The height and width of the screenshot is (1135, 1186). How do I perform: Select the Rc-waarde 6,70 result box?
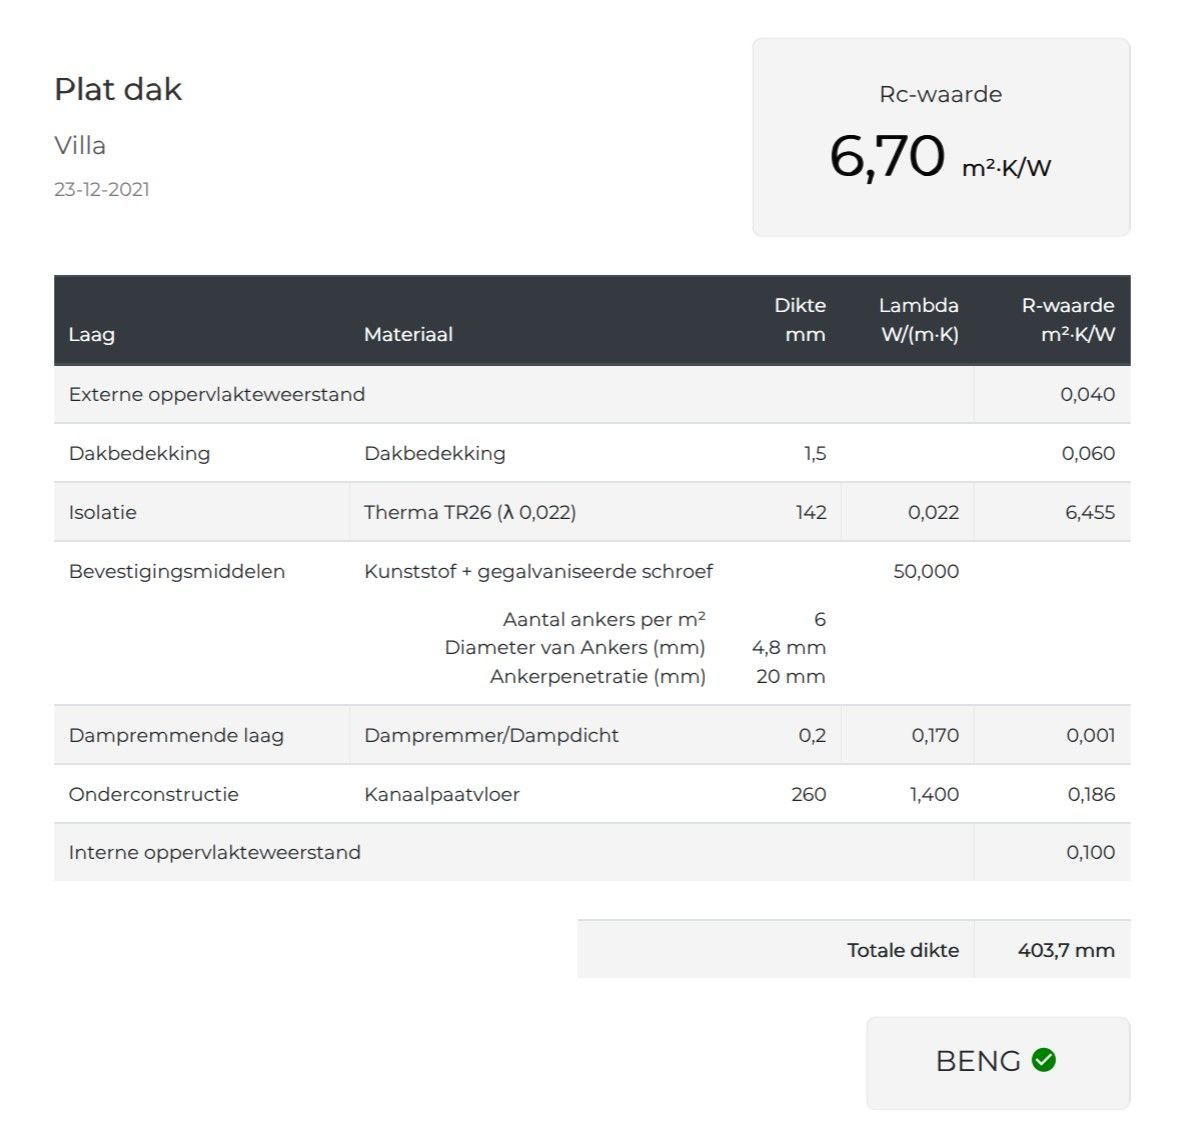940,138
